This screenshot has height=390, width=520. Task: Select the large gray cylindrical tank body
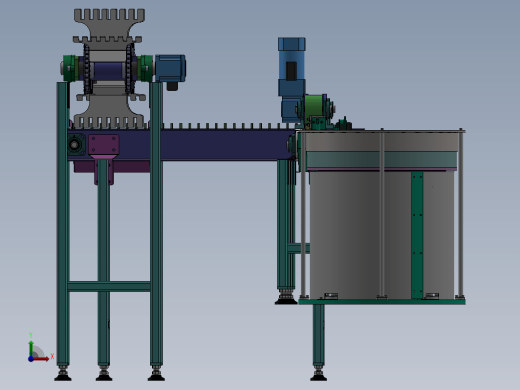pos(382,234)
